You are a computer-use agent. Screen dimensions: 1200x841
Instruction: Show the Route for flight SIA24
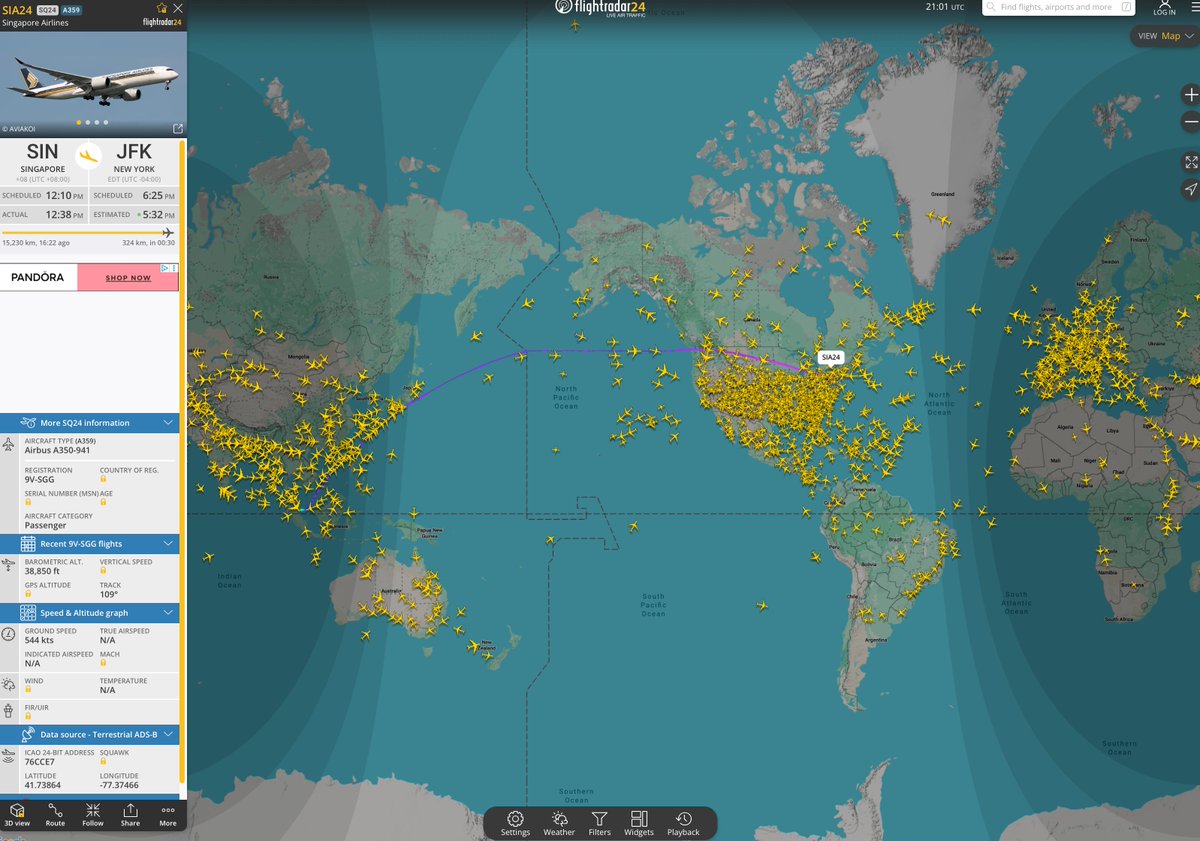click(55, 814)
